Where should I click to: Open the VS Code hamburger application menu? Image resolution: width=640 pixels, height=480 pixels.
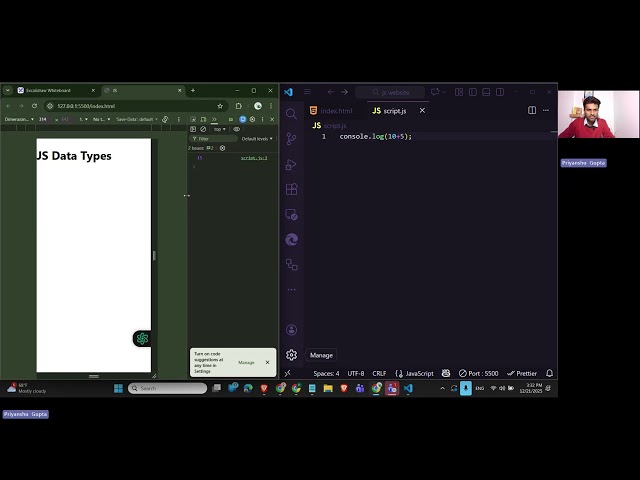(307, 92)
